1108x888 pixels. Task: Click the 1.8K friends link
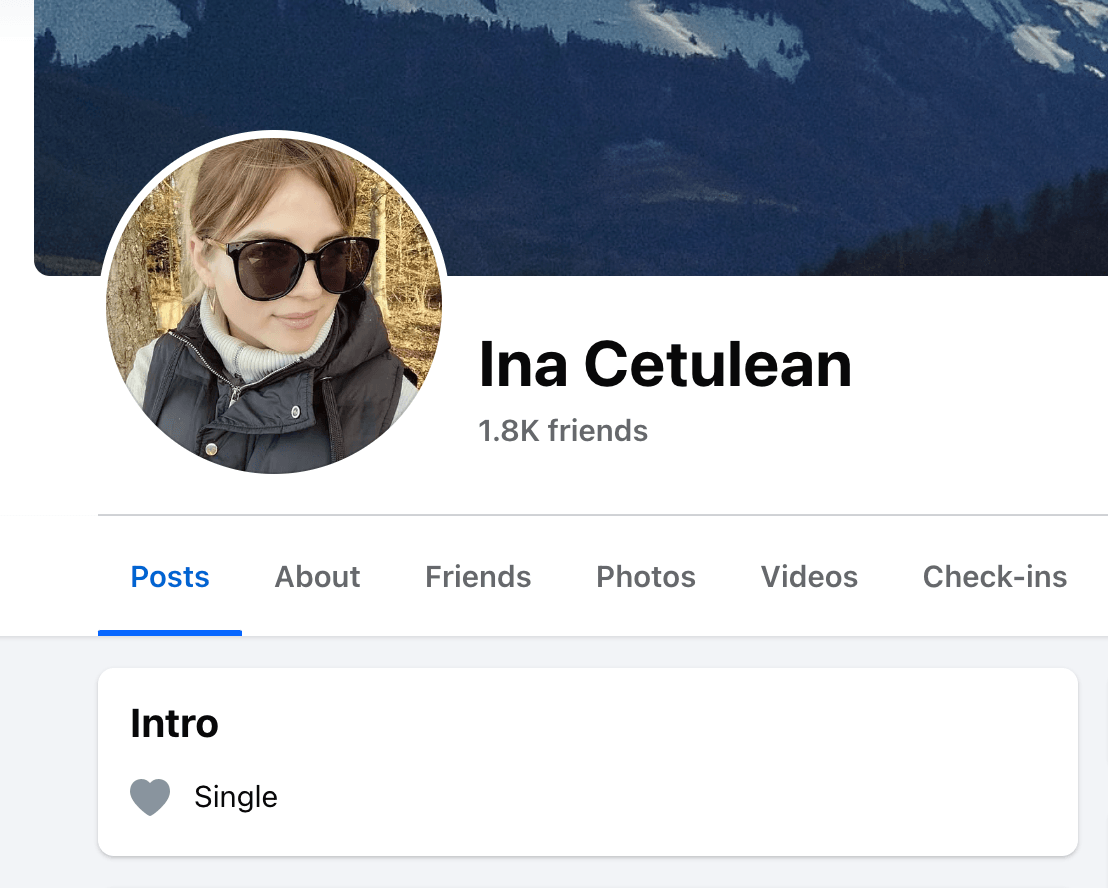tap(563, 431)
